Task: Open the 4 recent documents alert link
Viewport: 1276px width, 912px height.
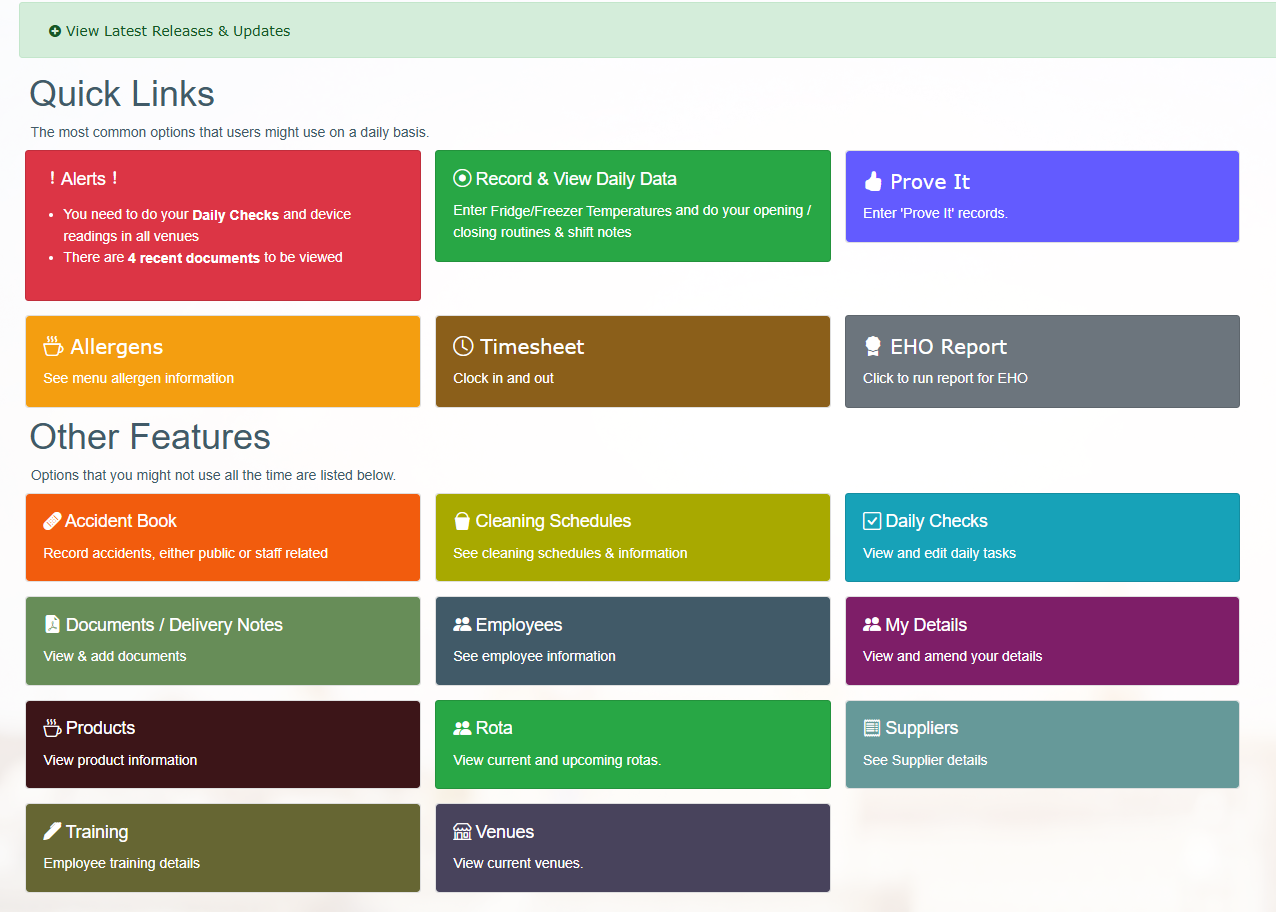Action: pyautogui.click(x=194, y=258)
